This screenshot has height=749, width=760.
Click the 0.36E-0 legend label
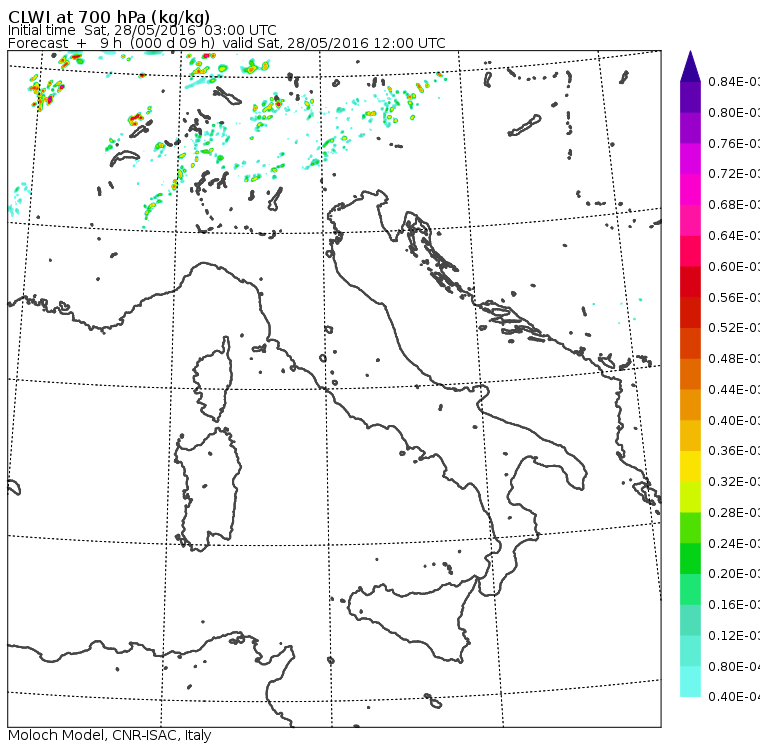tap(734, 451)
